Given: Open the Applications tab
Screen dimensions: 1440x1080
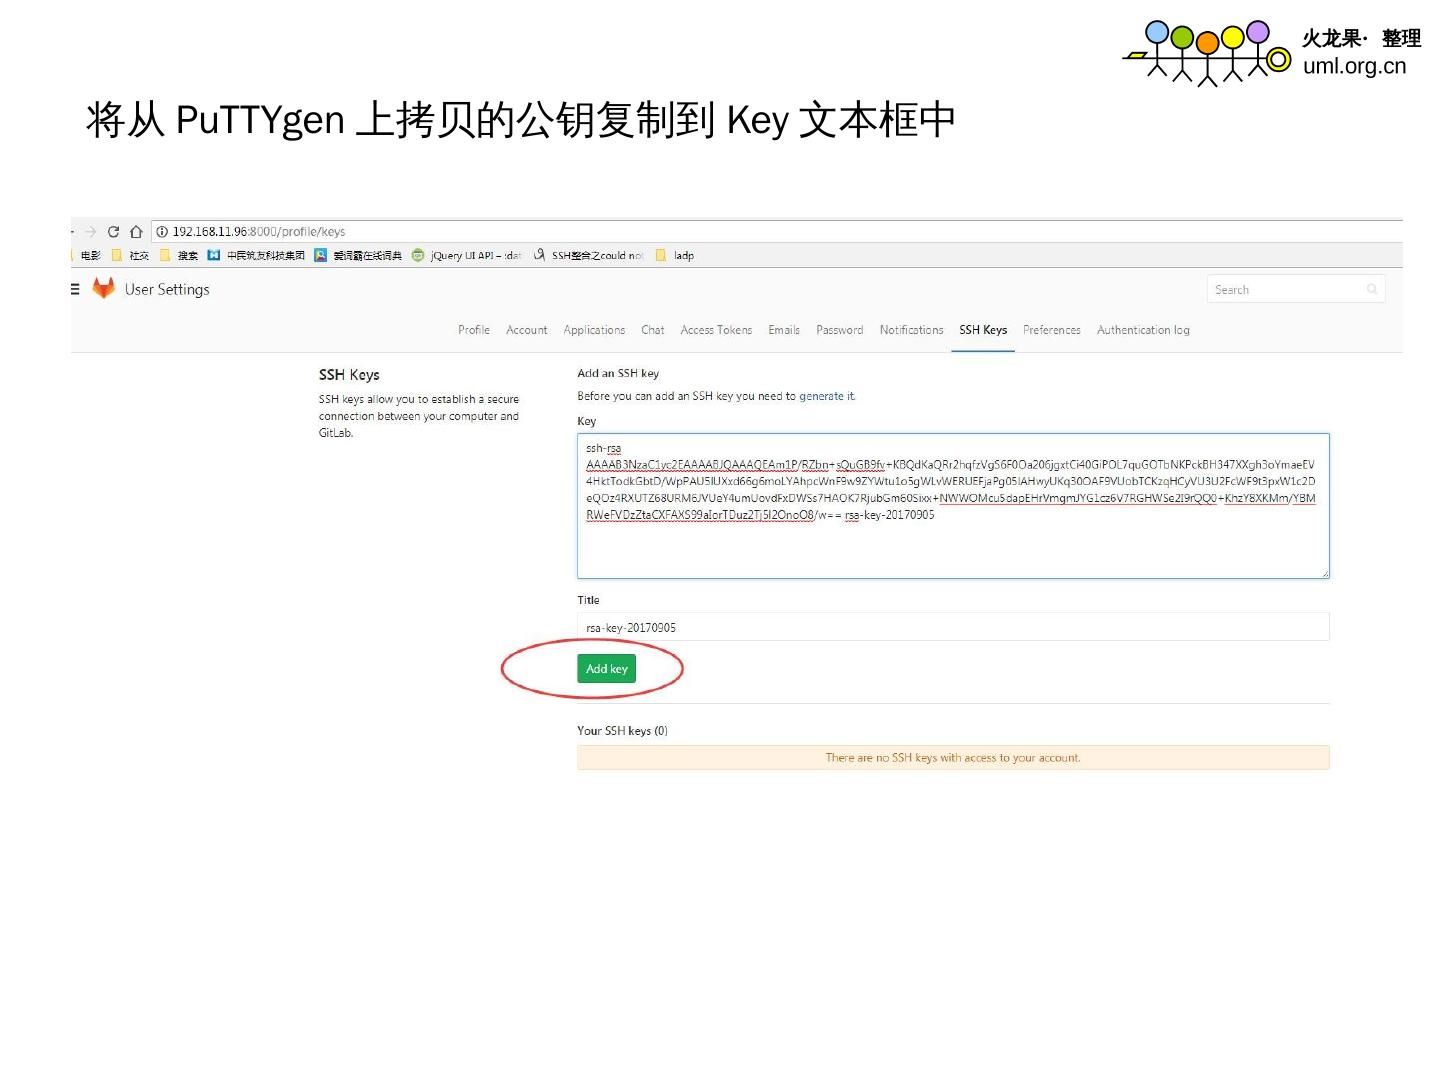Looking at the screenshot, I should [x=594, y=330].
